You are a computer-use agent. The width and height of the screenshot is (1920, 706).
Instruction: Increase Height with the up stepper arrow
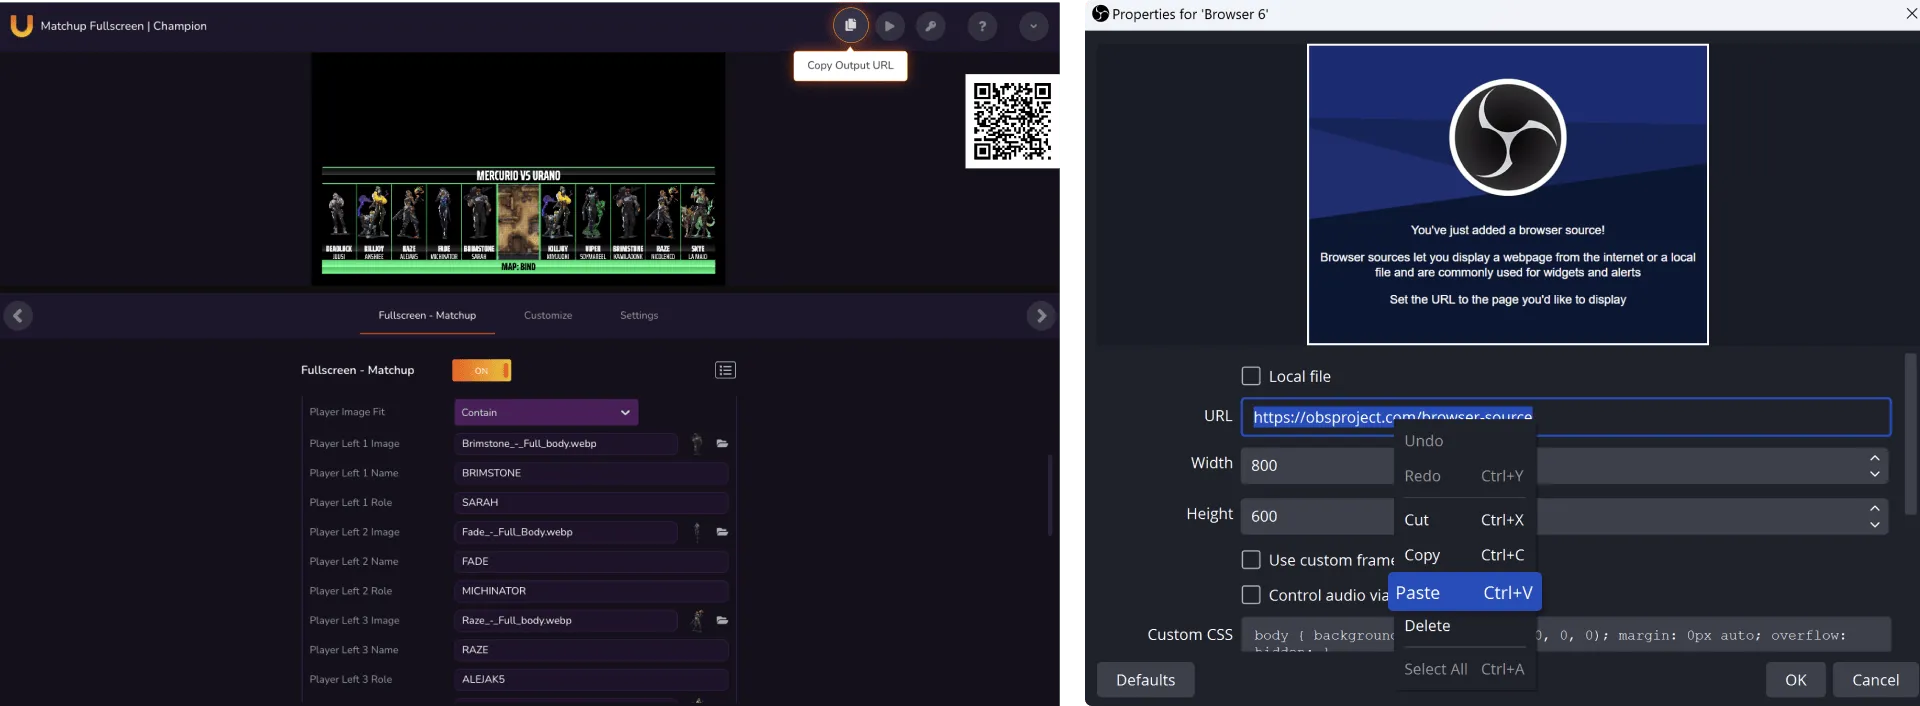[x=1875, y=508]
